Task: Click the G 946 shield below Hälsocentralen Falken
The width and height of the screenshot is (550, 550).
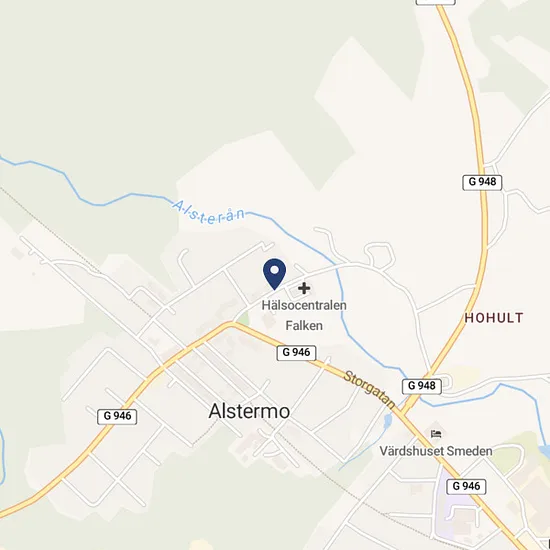Action: click(x=296, y=353)
